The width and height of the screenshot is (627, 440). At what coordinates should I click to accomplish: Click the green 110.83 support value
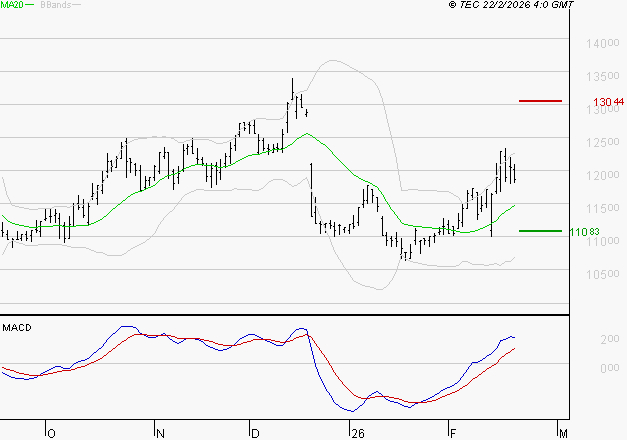(x=584, y=232)
